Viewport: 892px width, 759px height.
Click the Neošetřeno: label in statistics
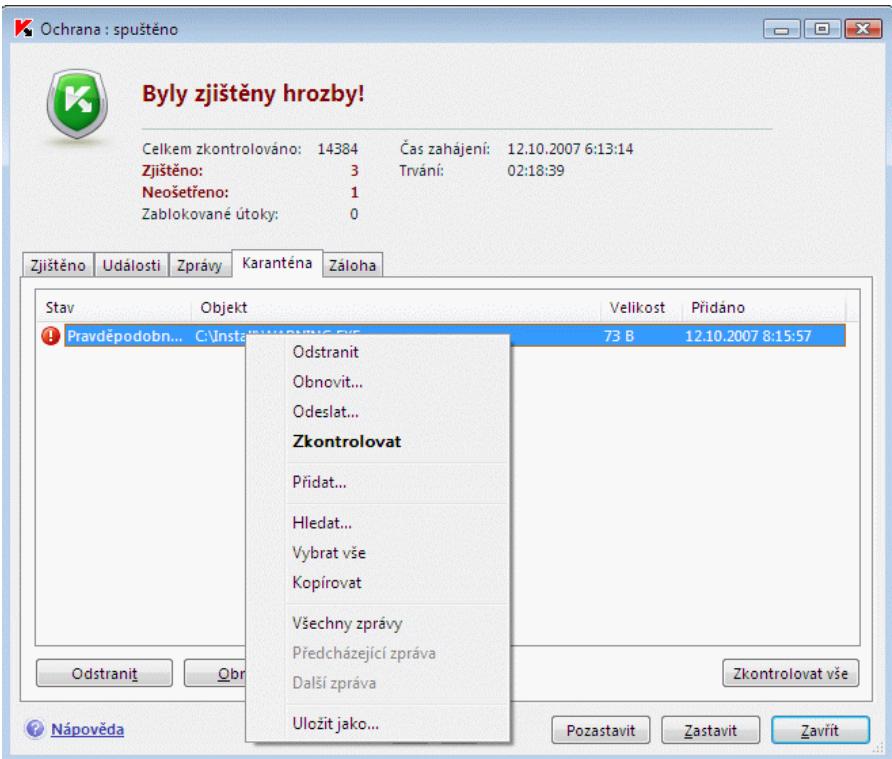click(185, 192)
